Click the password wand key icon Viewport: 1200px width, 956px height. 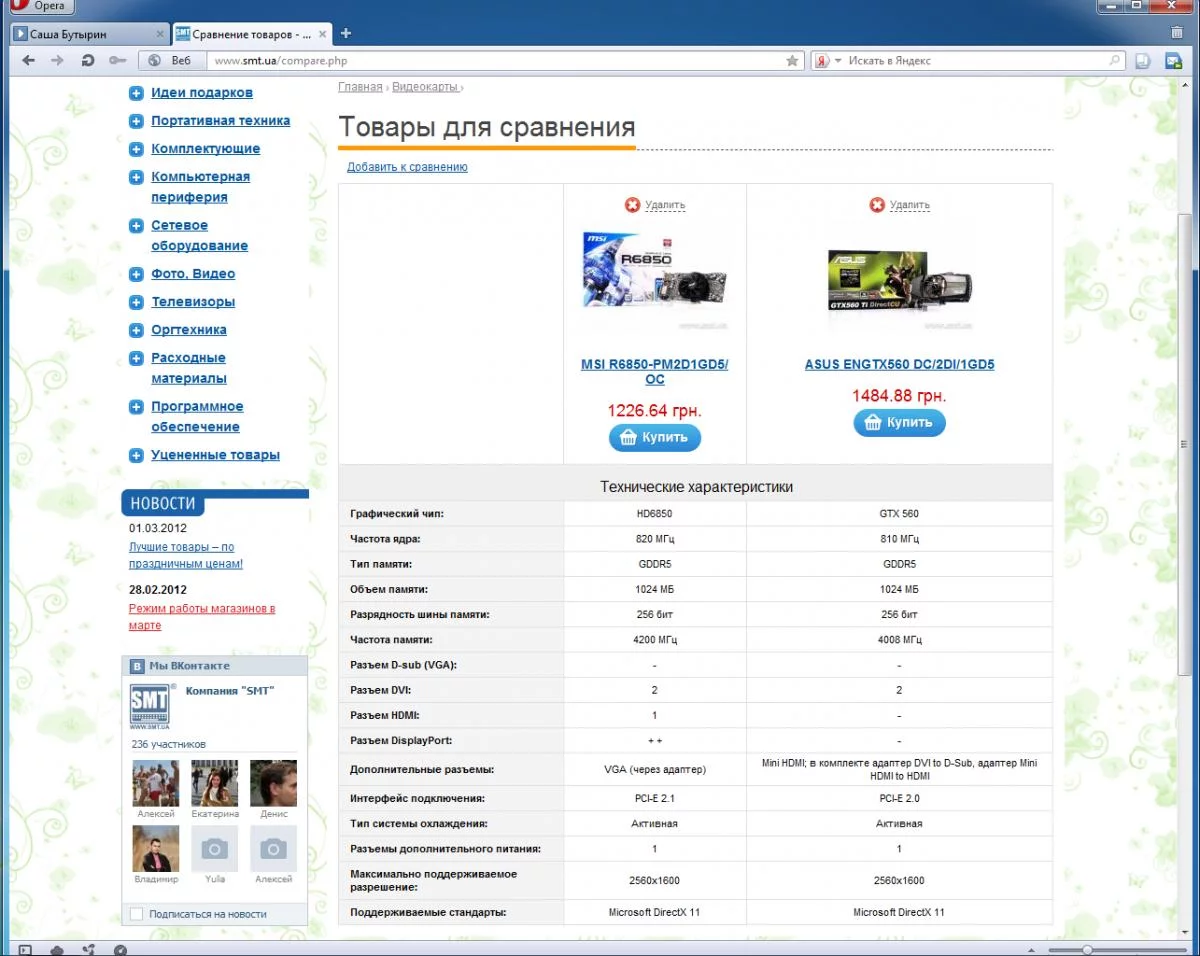tap(117, 61)
